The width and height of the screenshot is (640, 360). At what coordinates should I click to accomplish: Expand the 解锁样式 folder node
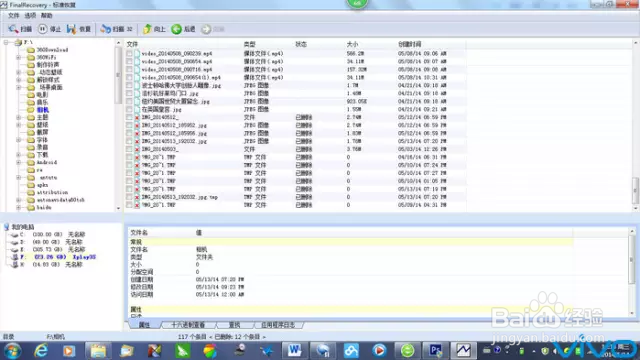tap(18, 80)
